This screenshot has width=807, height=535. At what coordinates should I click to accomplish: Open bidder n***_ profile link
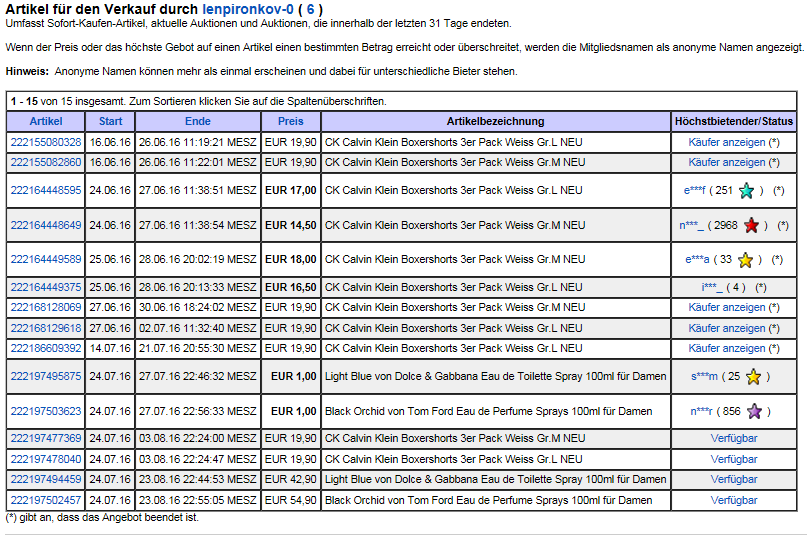[x=691, y=225]
